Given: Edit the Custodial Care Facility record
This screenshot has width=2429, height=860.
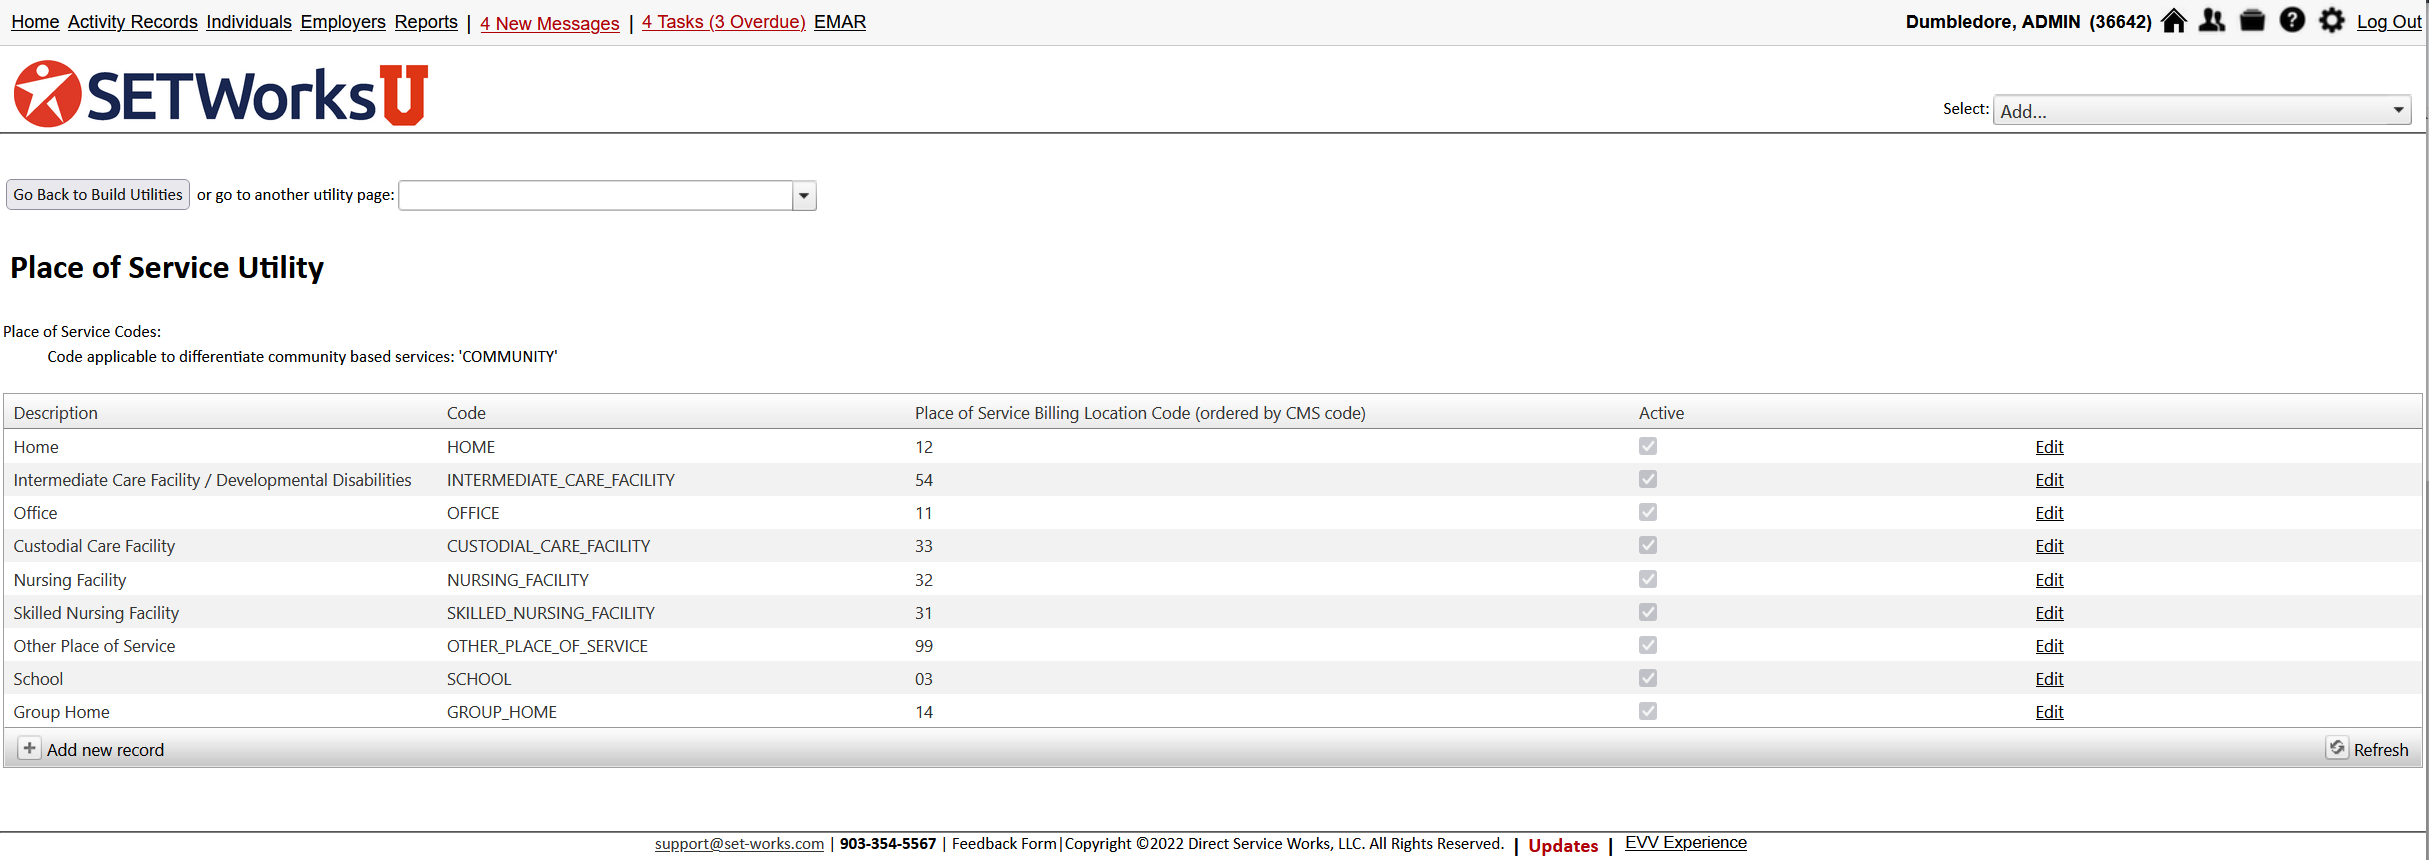Looking at the screenshot, I should [2049, 546].
